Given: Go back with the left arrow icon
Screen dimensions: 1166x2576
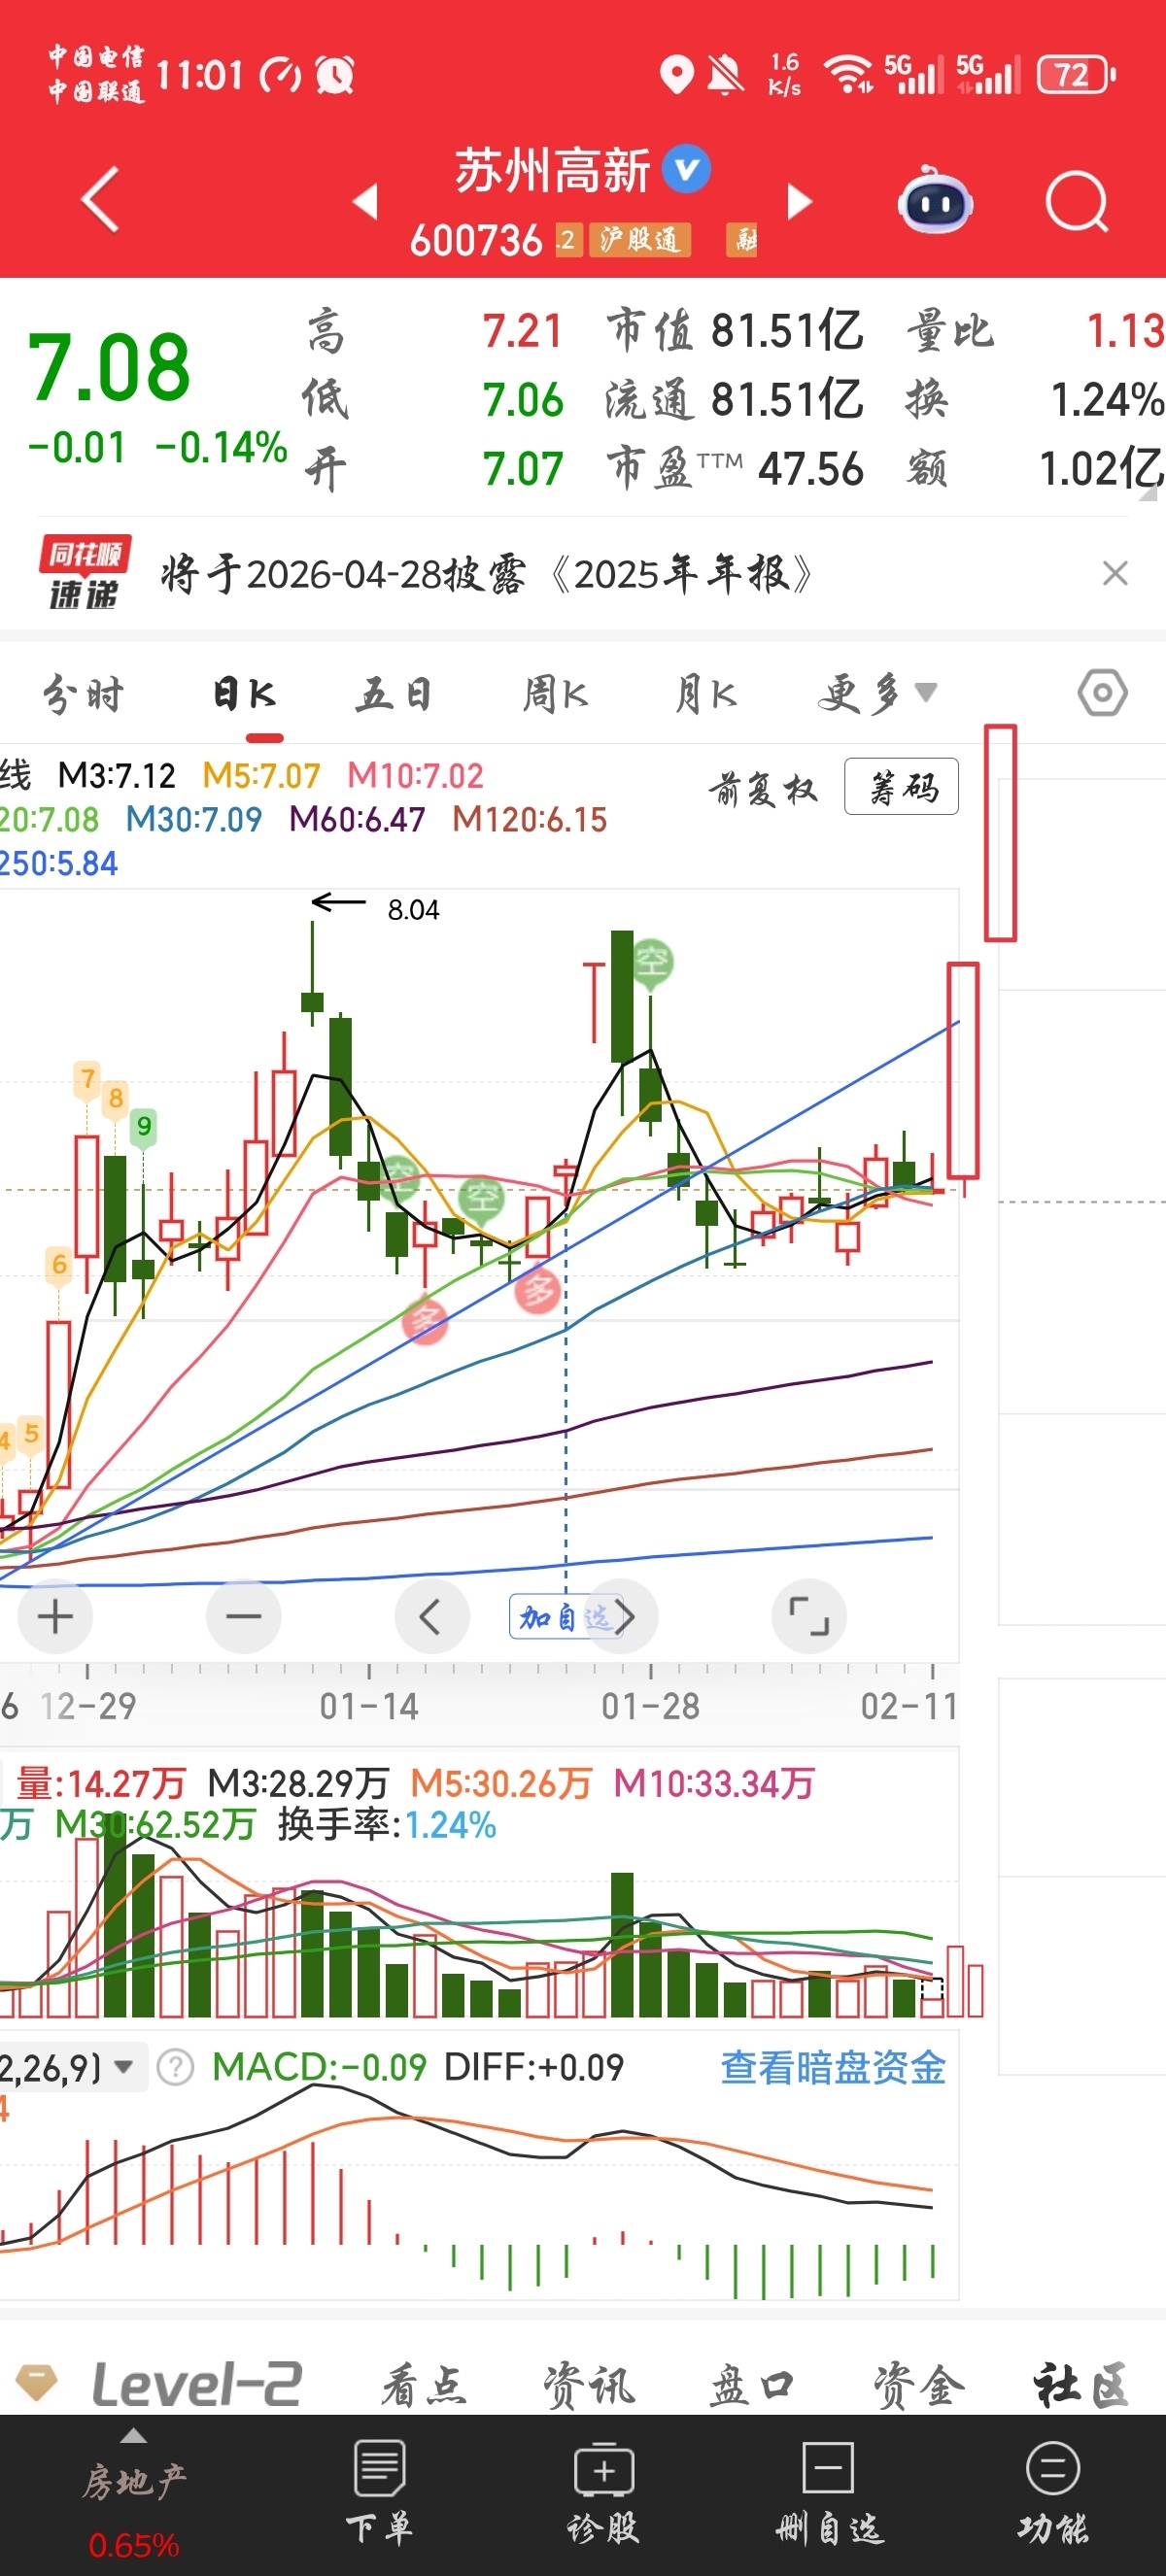Looking at the screenshot, I should click(100, 200).
